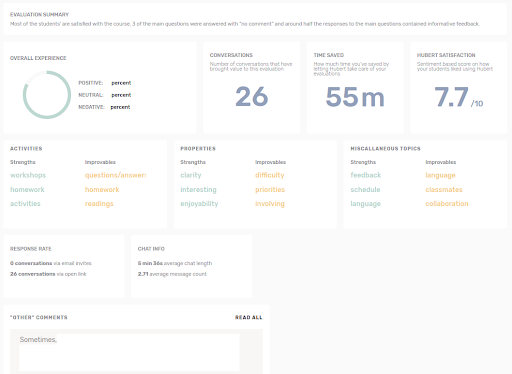This screenshot has width=512, height=374.
Task: Click the "OTHER" COMMENTS heading
Action: [x=39, y=317]
